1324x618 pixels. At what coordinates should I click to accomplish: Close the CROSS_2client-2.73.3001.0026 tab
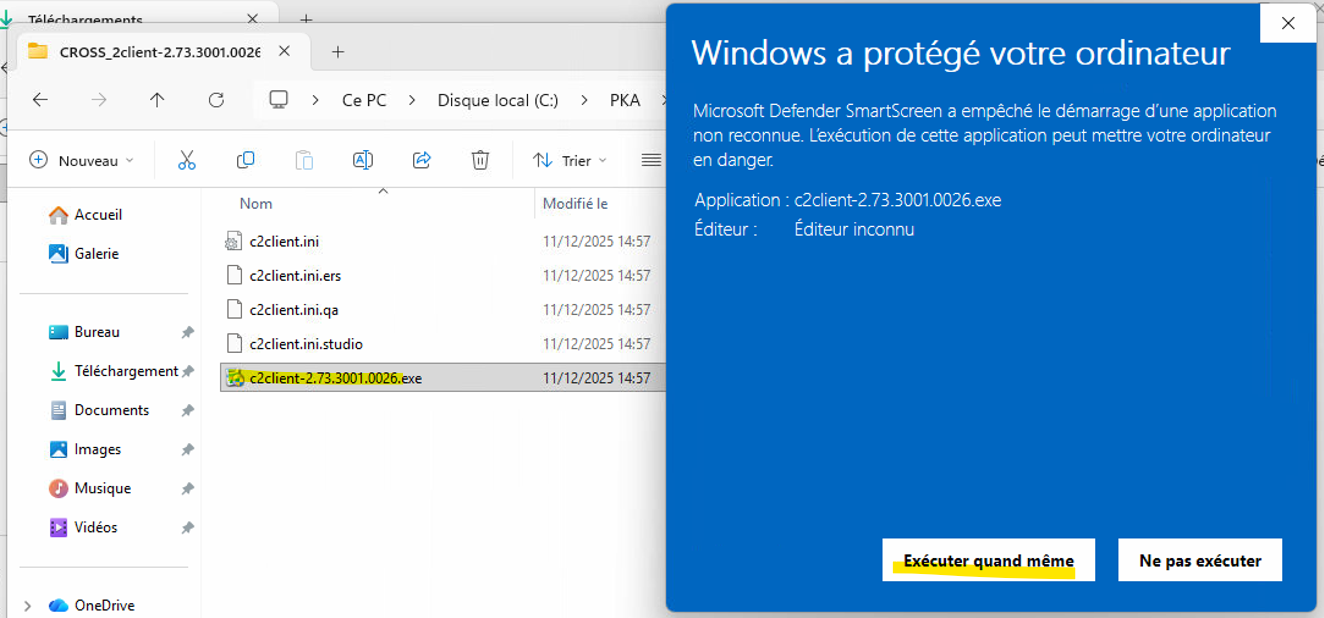click(x=285, y=51)
